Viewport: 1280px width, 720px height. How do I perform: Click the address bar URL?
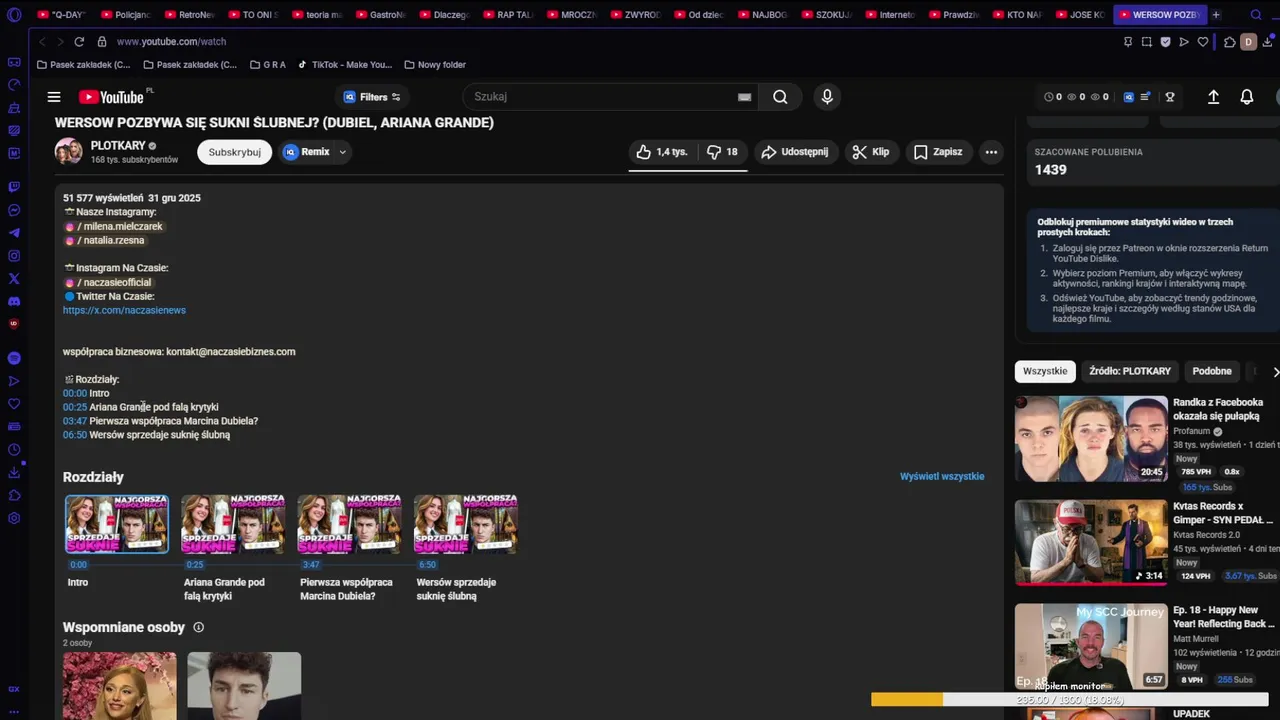[171, 42]
